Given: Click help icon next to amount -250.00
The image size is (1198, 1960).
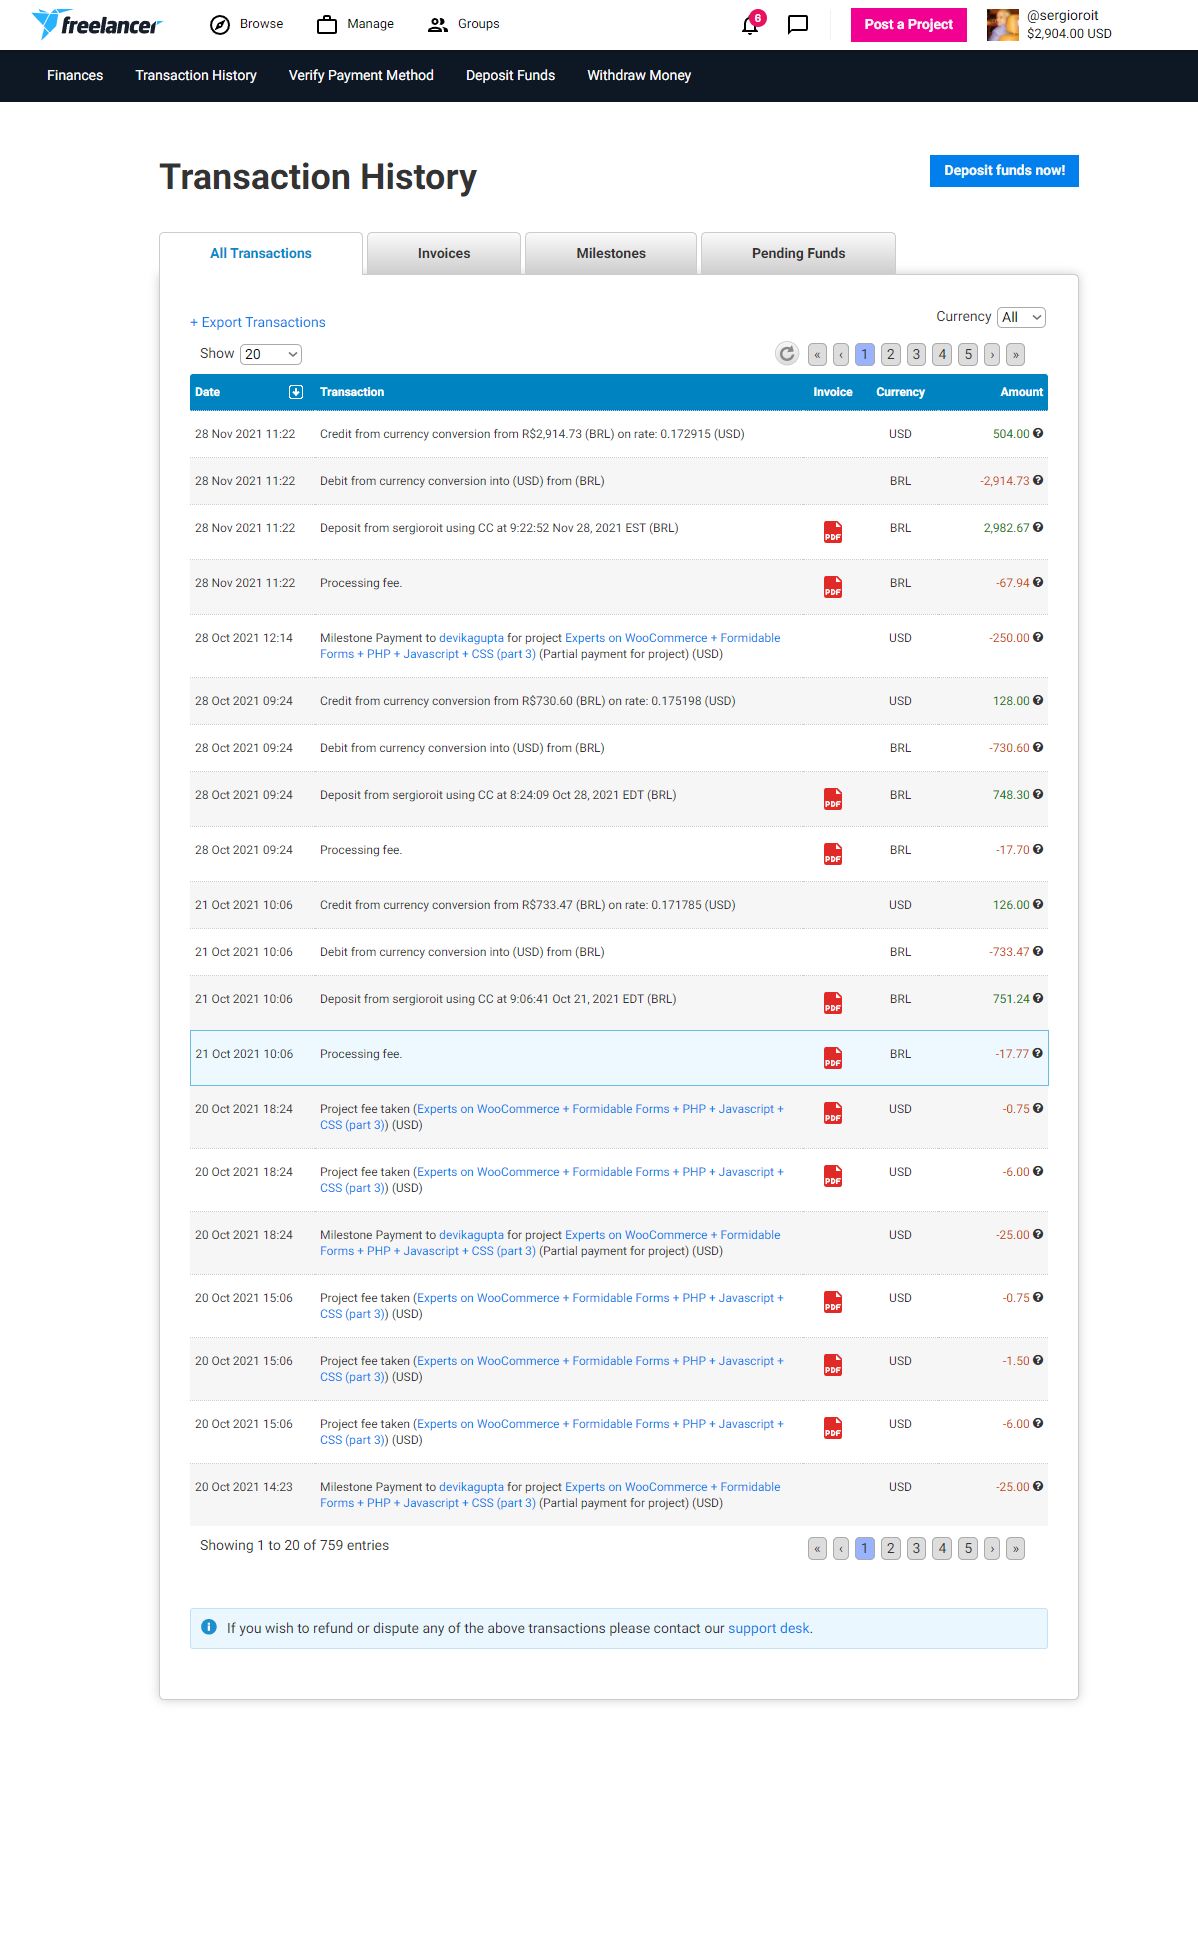Looking at the screenshot, I should pyautogui.click(x=1038, y=638).
